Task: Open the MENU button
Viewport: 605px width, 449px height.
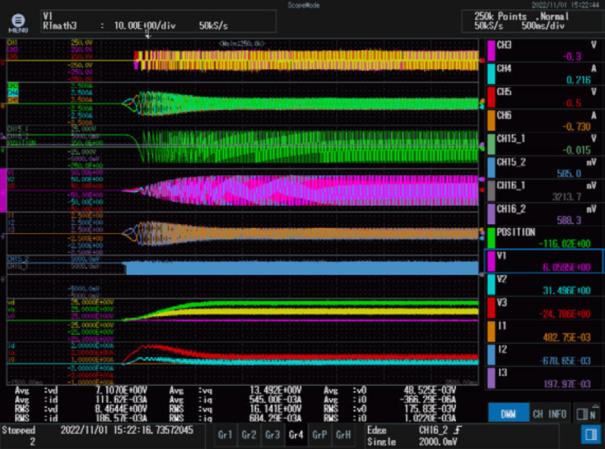Action: pos(18,23)
